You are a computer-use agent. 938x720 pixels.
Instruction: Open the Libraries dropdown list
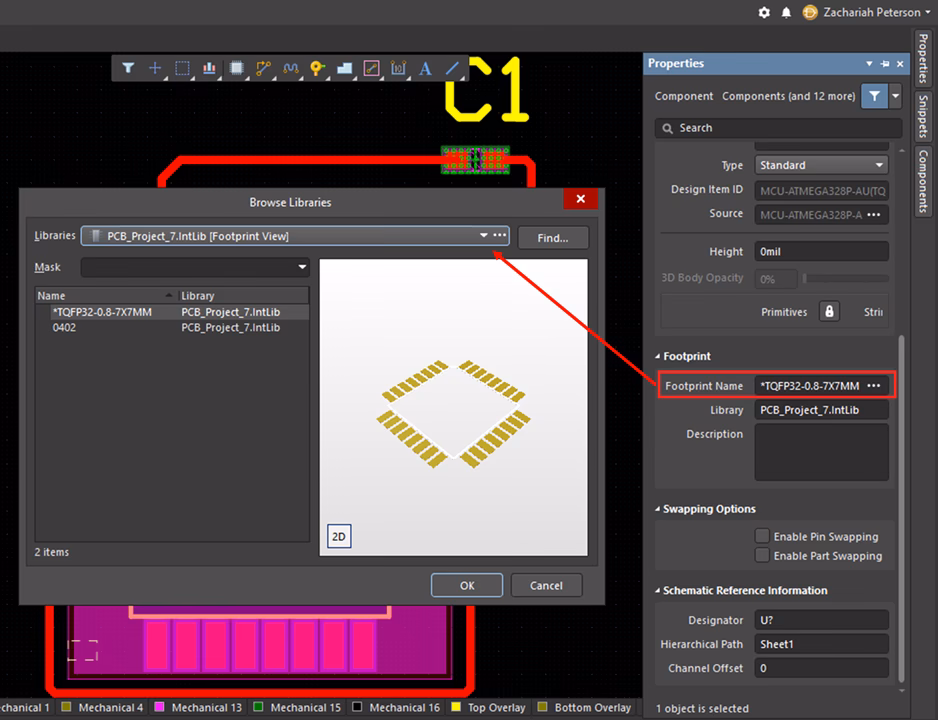pos(484,236)
